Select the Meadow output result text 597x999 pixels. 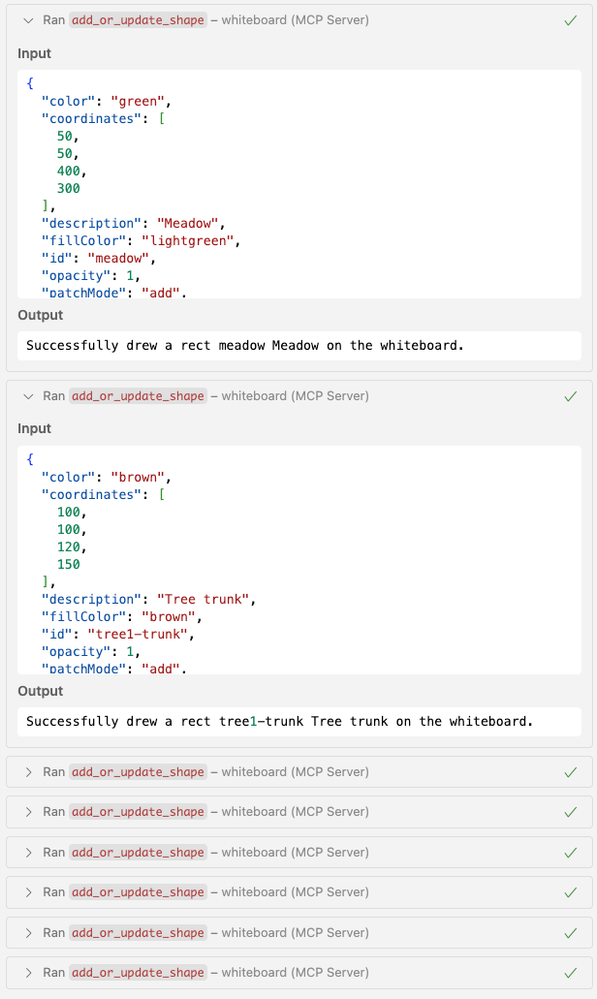coord(245,345)
